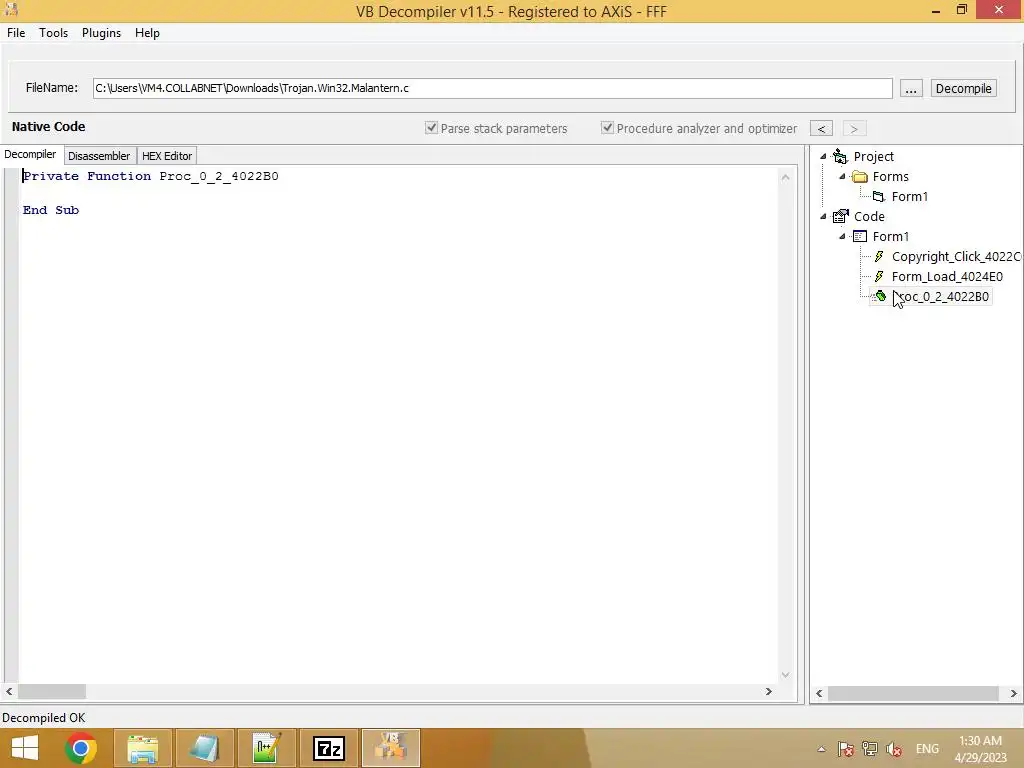
Task: Select Form_Load_4024E0 in the tree
Action: click(948, 276)
